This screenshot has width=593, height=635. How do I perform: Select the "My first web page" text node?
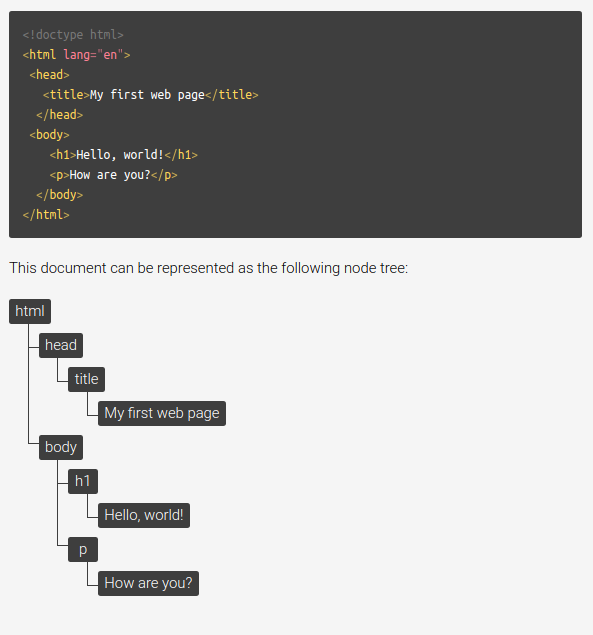click(x=162, y=413)
